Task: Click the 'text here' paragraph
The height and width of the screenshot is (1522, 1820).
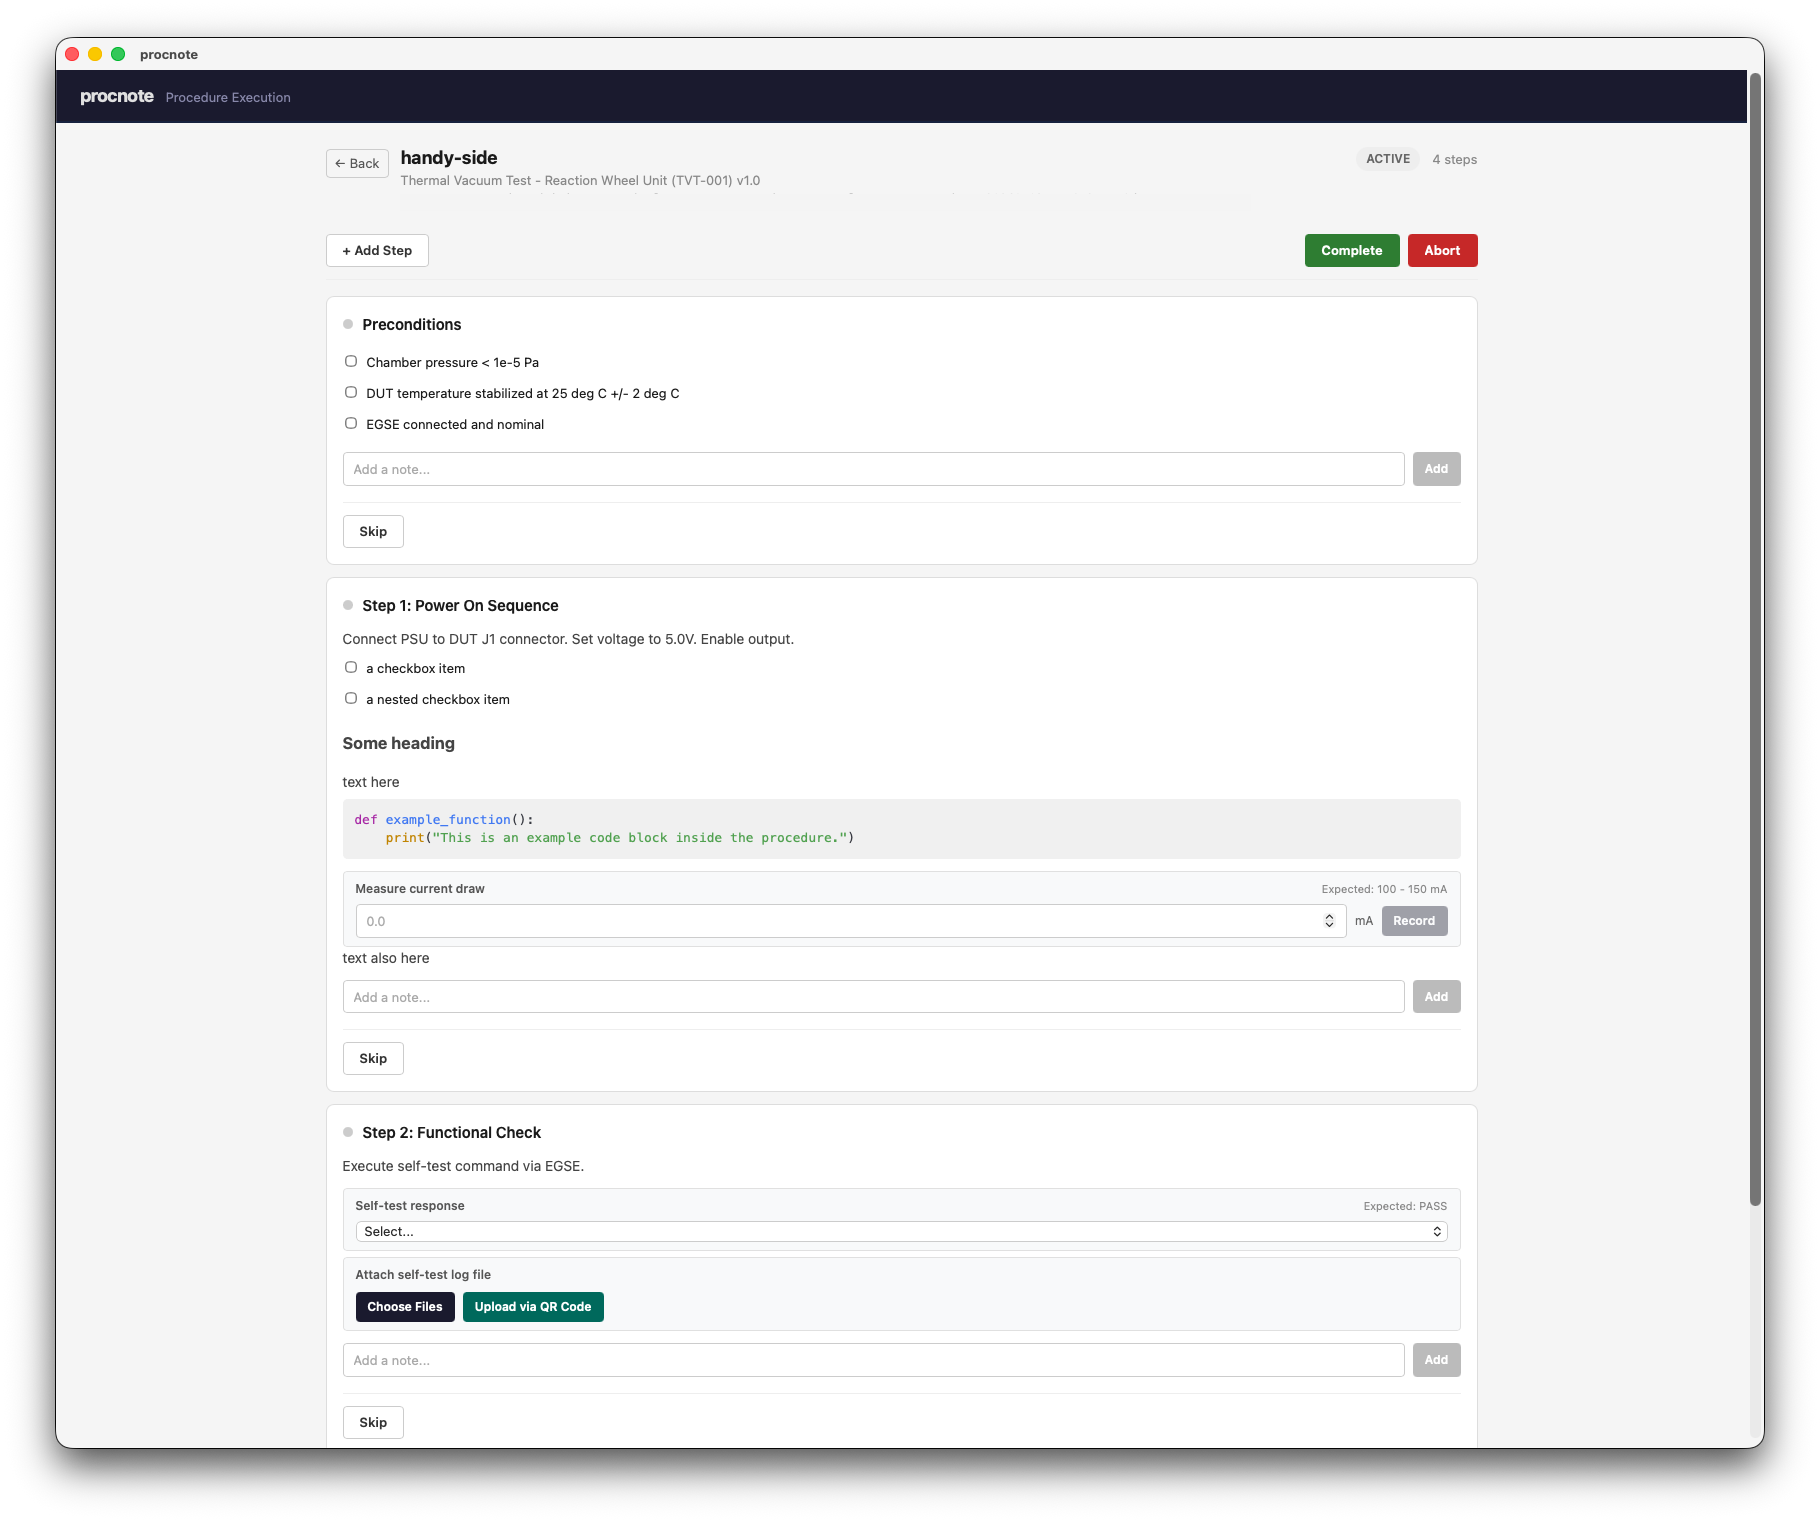Action: pos(371,782)
